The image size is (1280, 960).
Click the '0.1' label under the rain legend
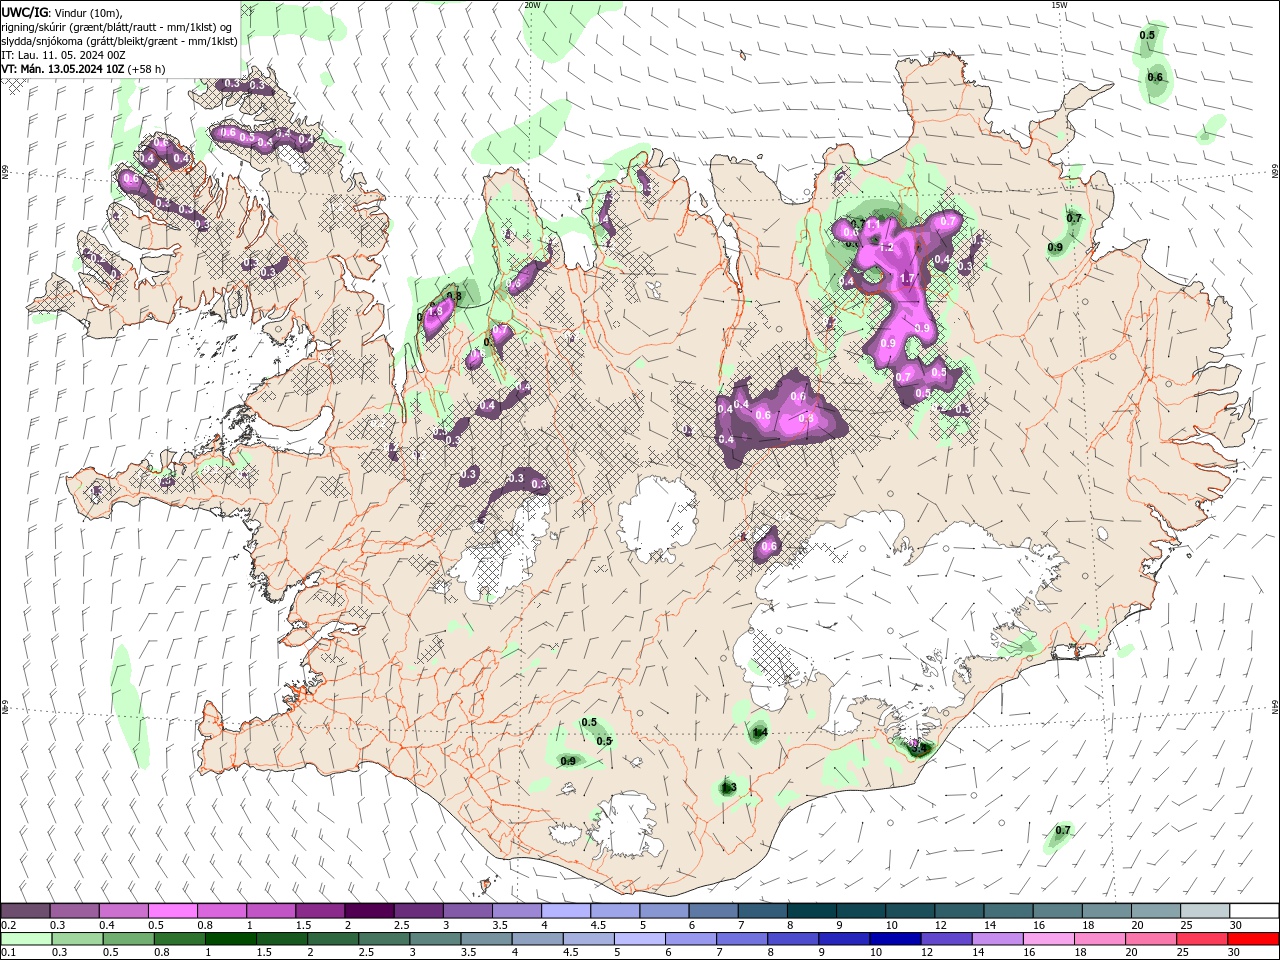(8, 953)
